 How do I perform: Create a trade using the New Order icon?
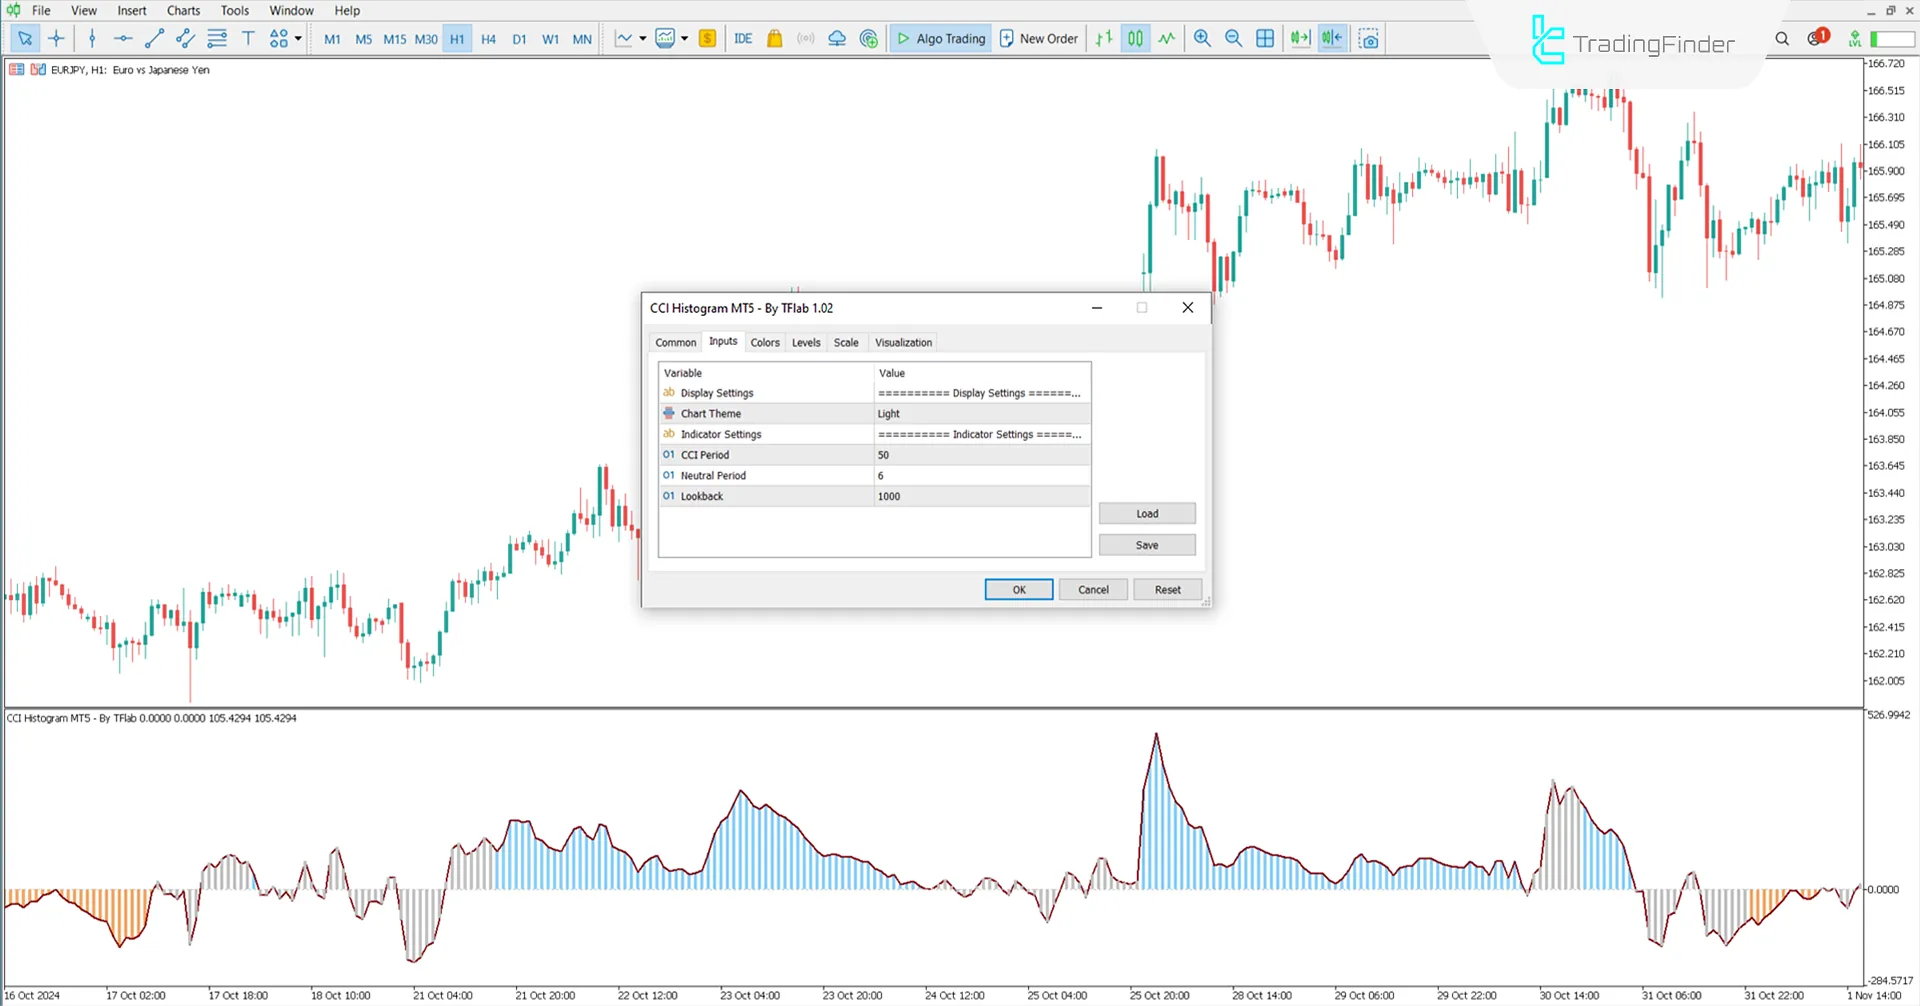[x=1038, y=38]
